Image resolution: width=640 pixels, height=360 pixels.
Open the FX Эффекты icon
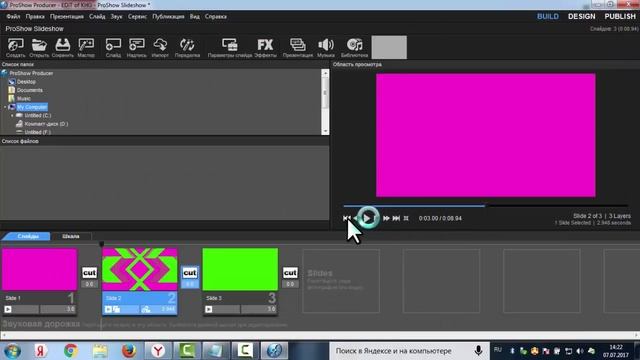click(265, 47)
